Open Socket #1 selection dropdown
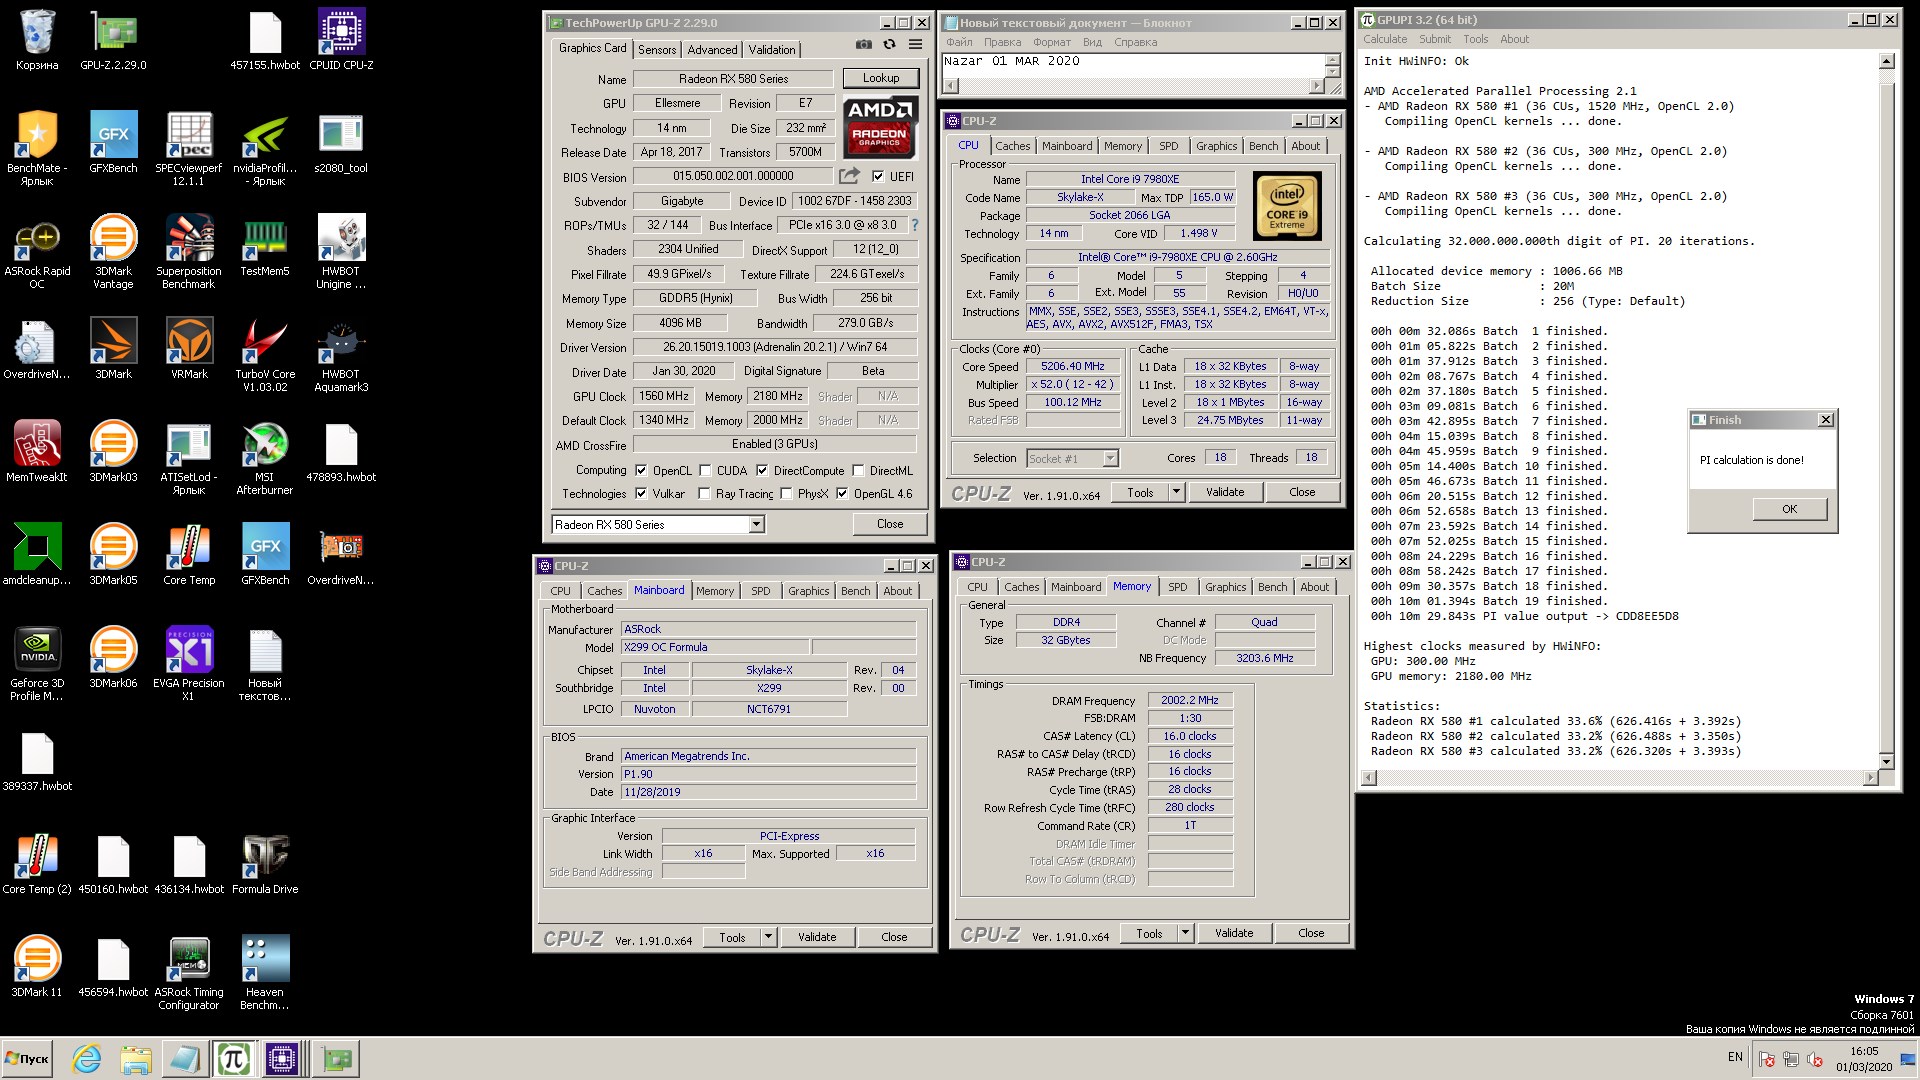Image resolution: width=1920 pixels, height=1080 pixels. [1110, 458]
